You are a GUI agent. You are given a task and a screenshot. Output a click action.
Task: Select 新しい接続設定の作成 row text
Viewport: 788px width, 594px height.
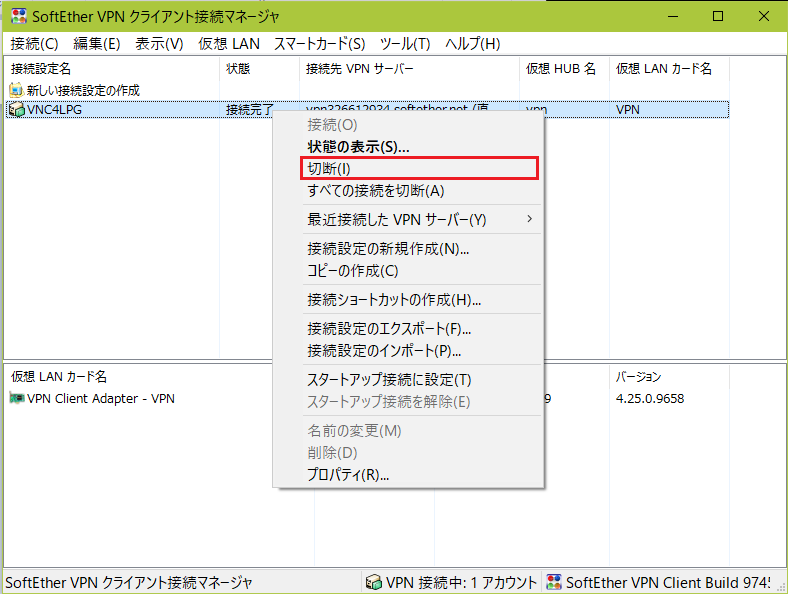tap(83, 90)
